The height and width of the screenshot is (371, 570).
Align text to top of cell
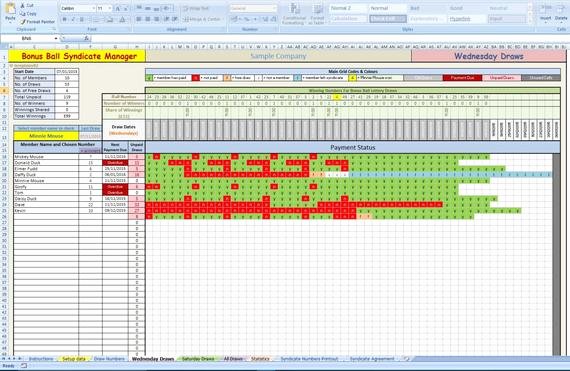click(x=139, y=8)
